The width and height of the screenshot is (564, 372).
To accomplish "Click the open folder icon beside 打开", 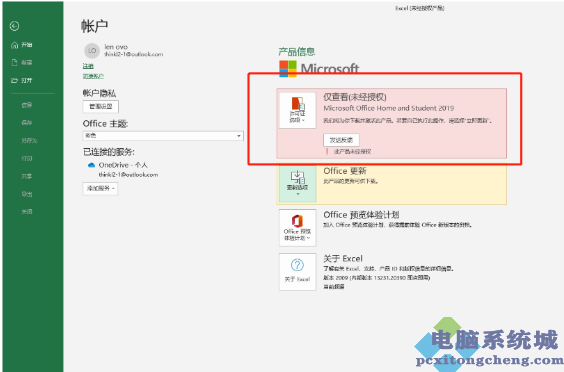I will point(14,80).
